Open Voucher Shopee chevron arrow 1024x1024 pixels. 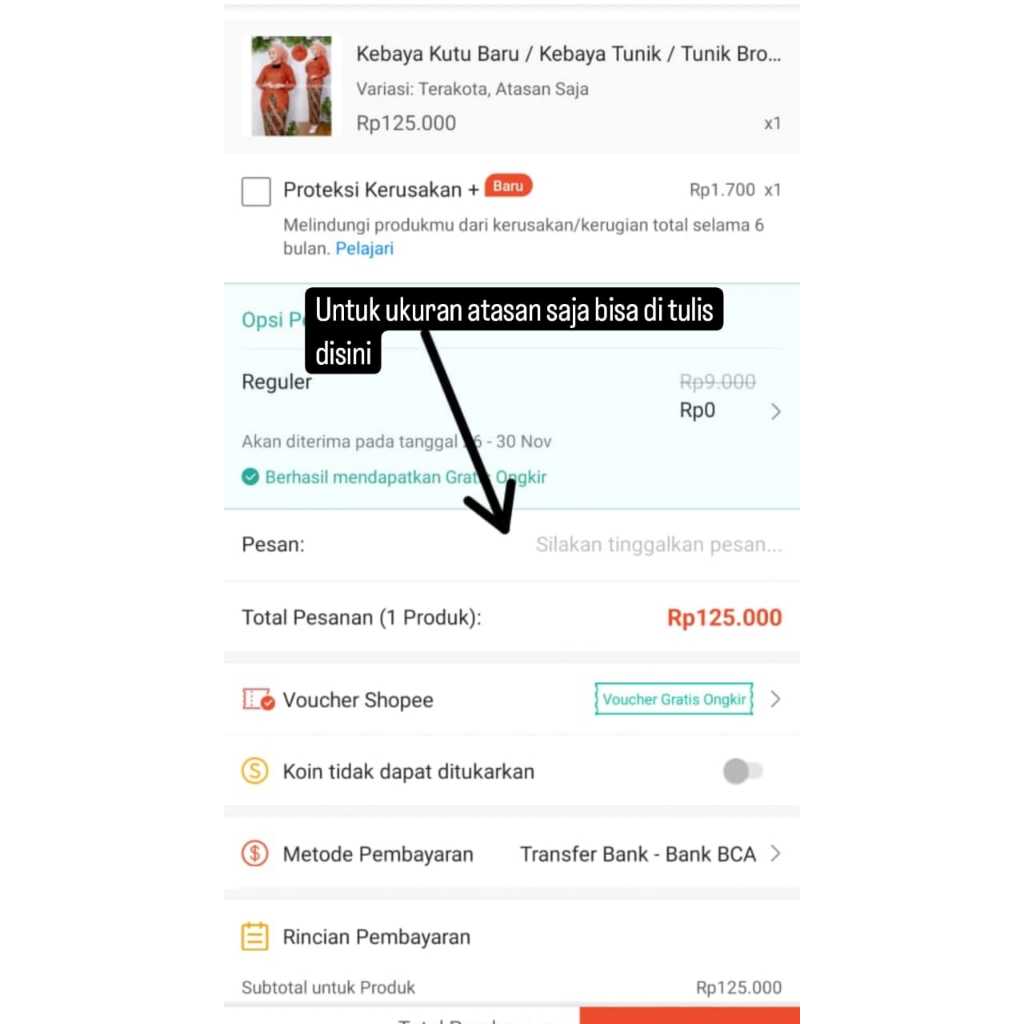tap(775, 699)
